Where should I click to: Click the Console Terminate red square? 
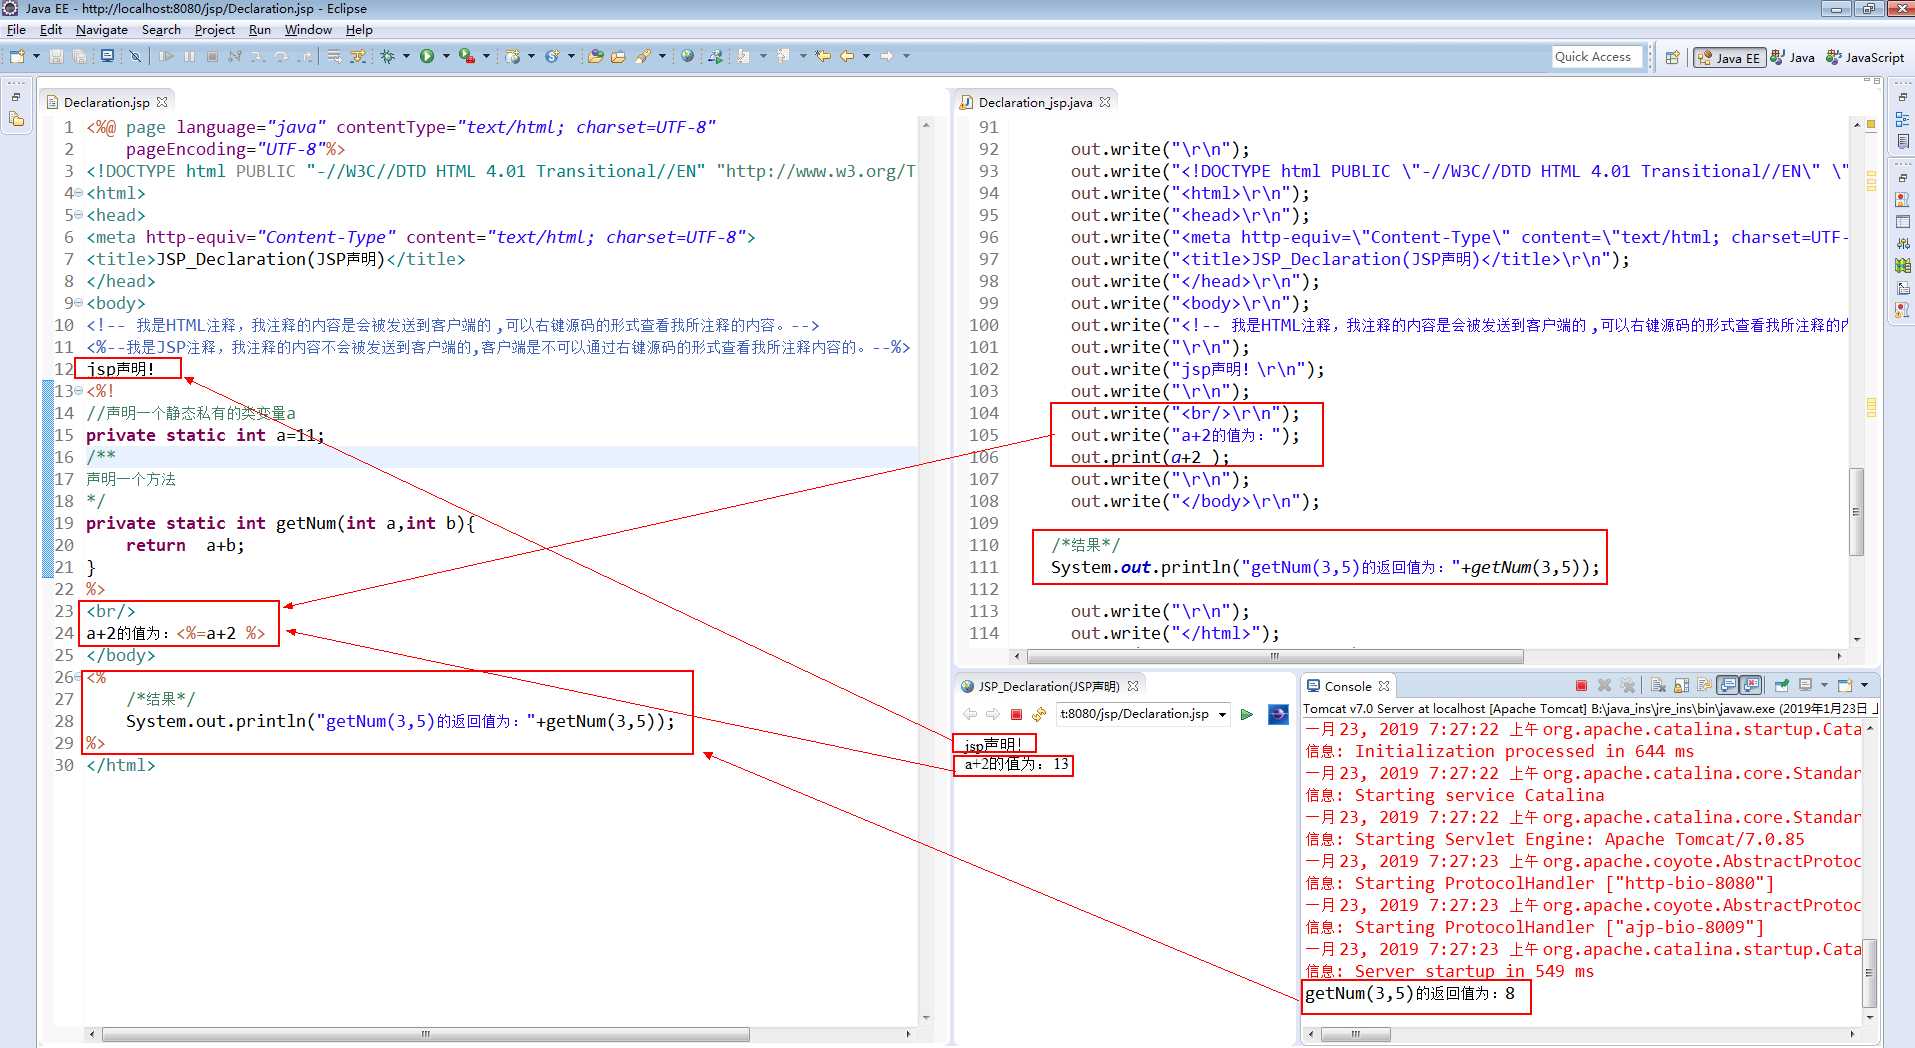click(x=1581, y=686)
